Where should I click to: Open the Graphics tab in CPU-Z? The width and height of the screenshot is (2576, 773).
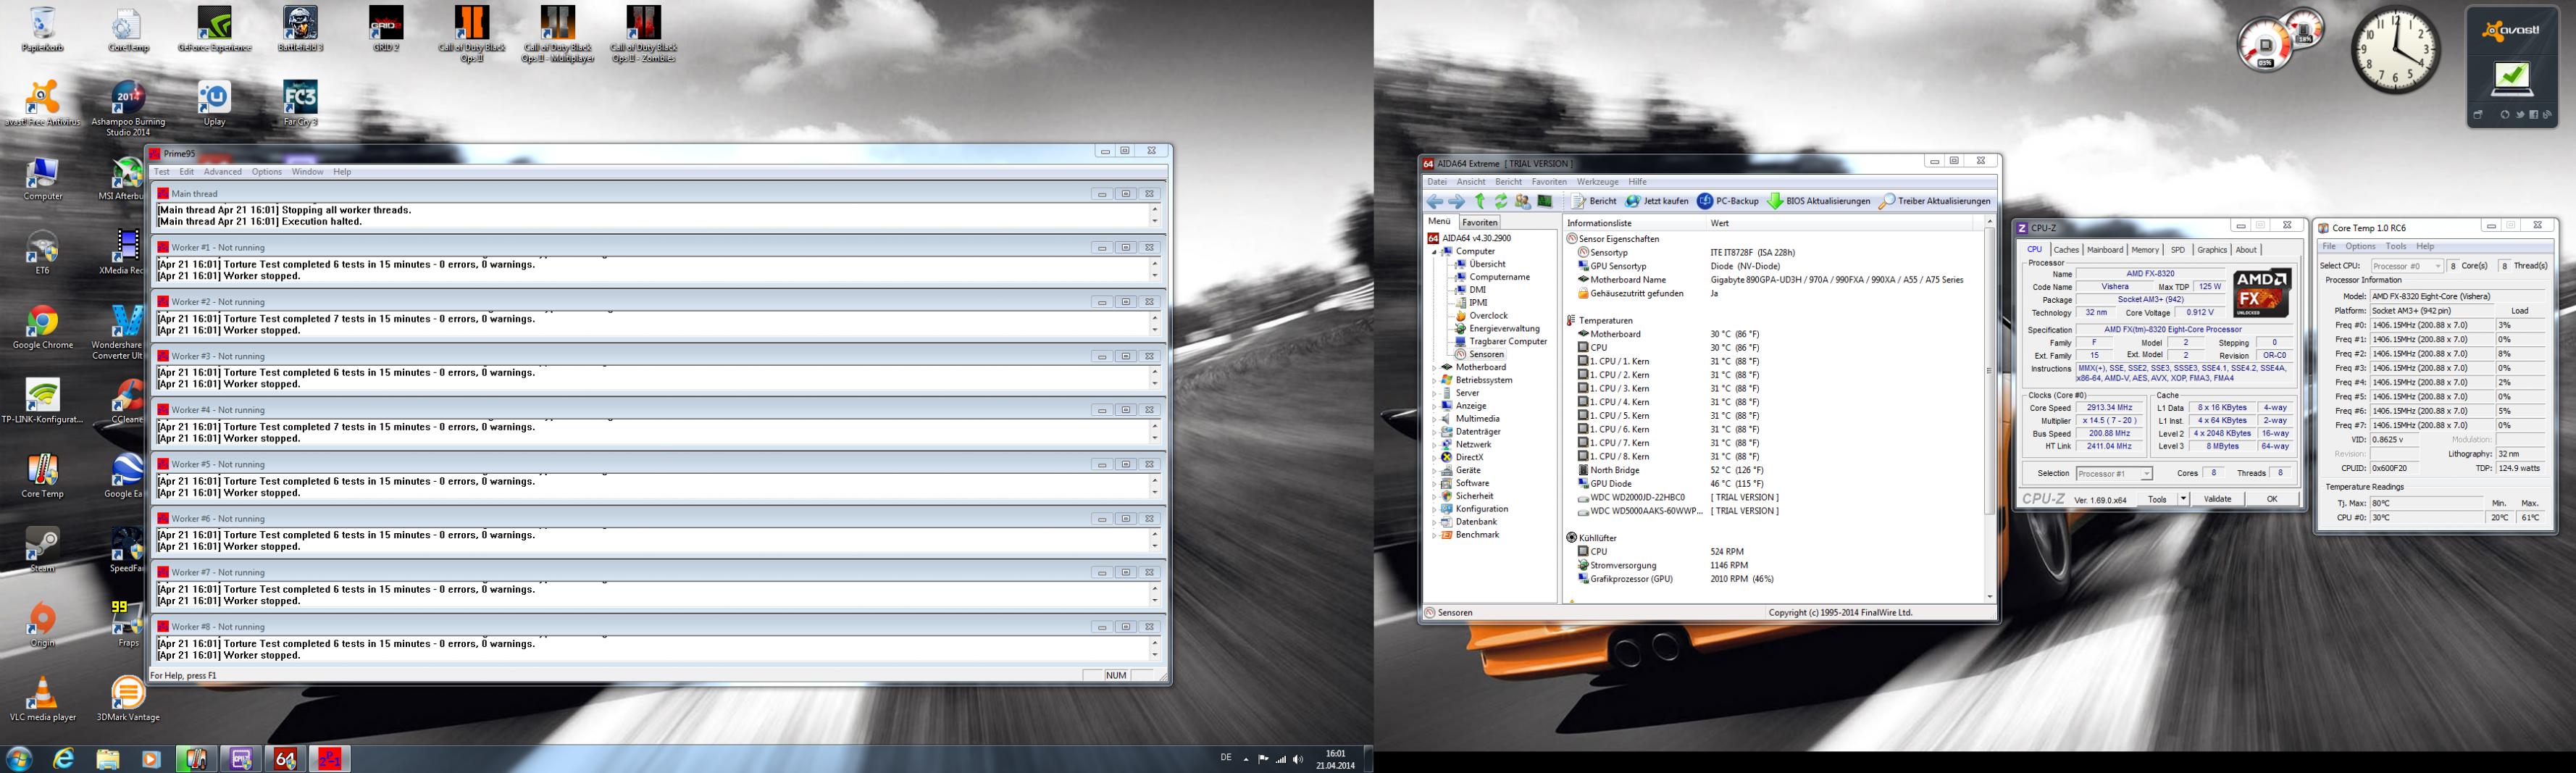coord(2211,250)
